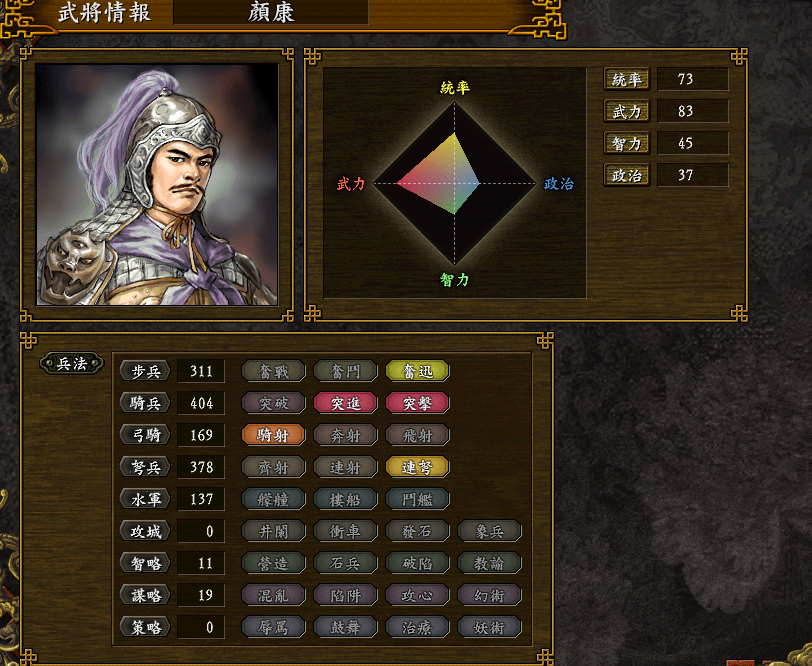The image size is (812, 666).
Task: Click the 樓船 navy tactic badge
Action: pyautogui.click(x=345, y=500)
